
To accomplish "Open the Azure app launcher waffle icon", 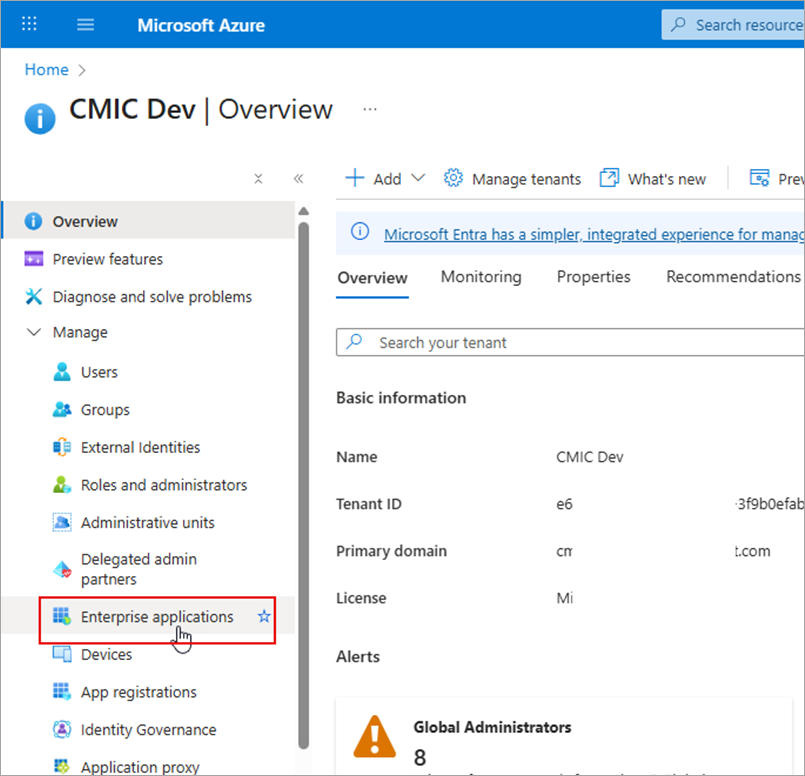I will (x=30, y=25).
